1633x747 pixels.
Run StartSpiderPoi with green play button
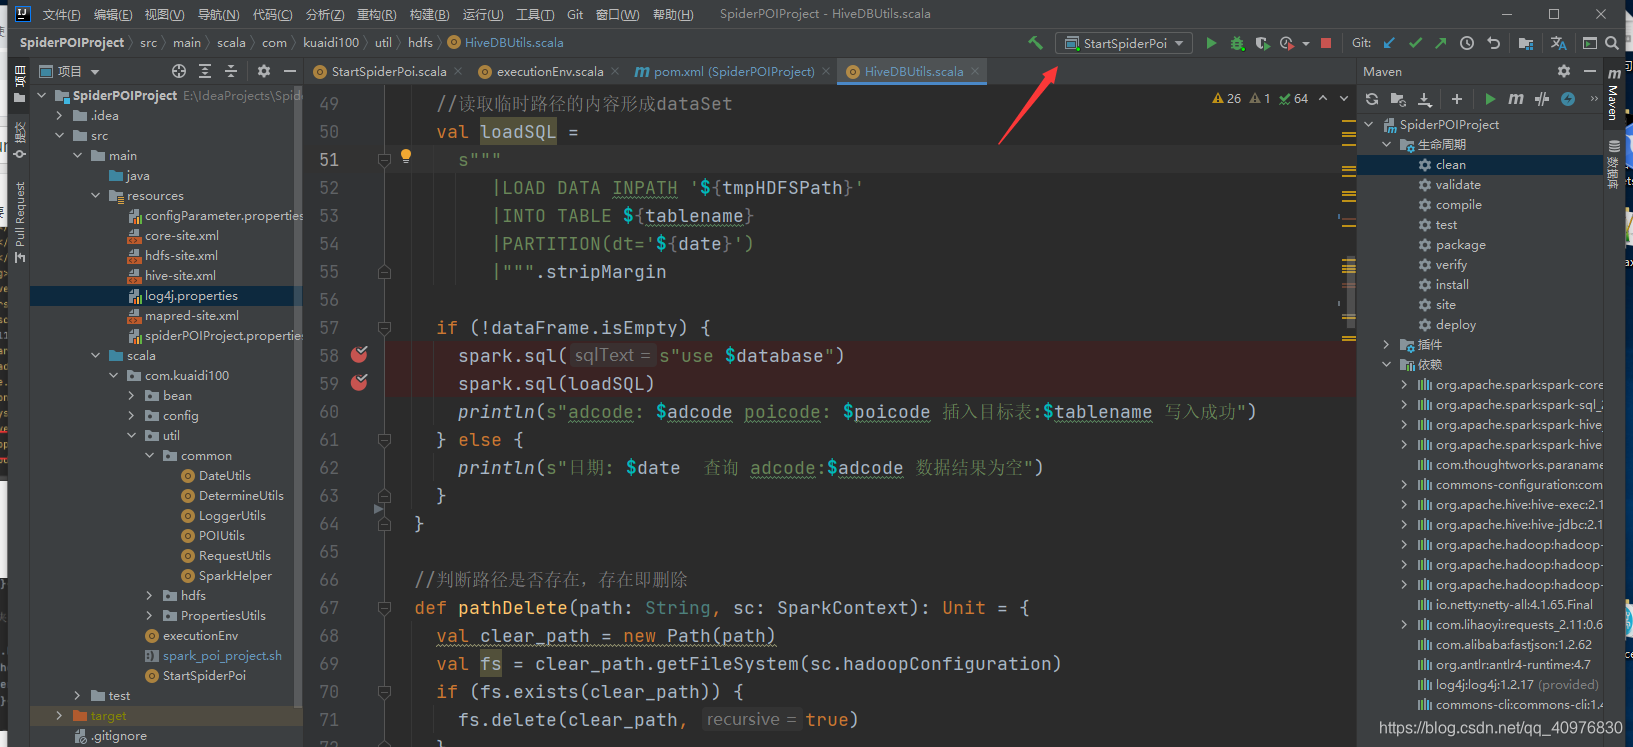[1211, 43]
